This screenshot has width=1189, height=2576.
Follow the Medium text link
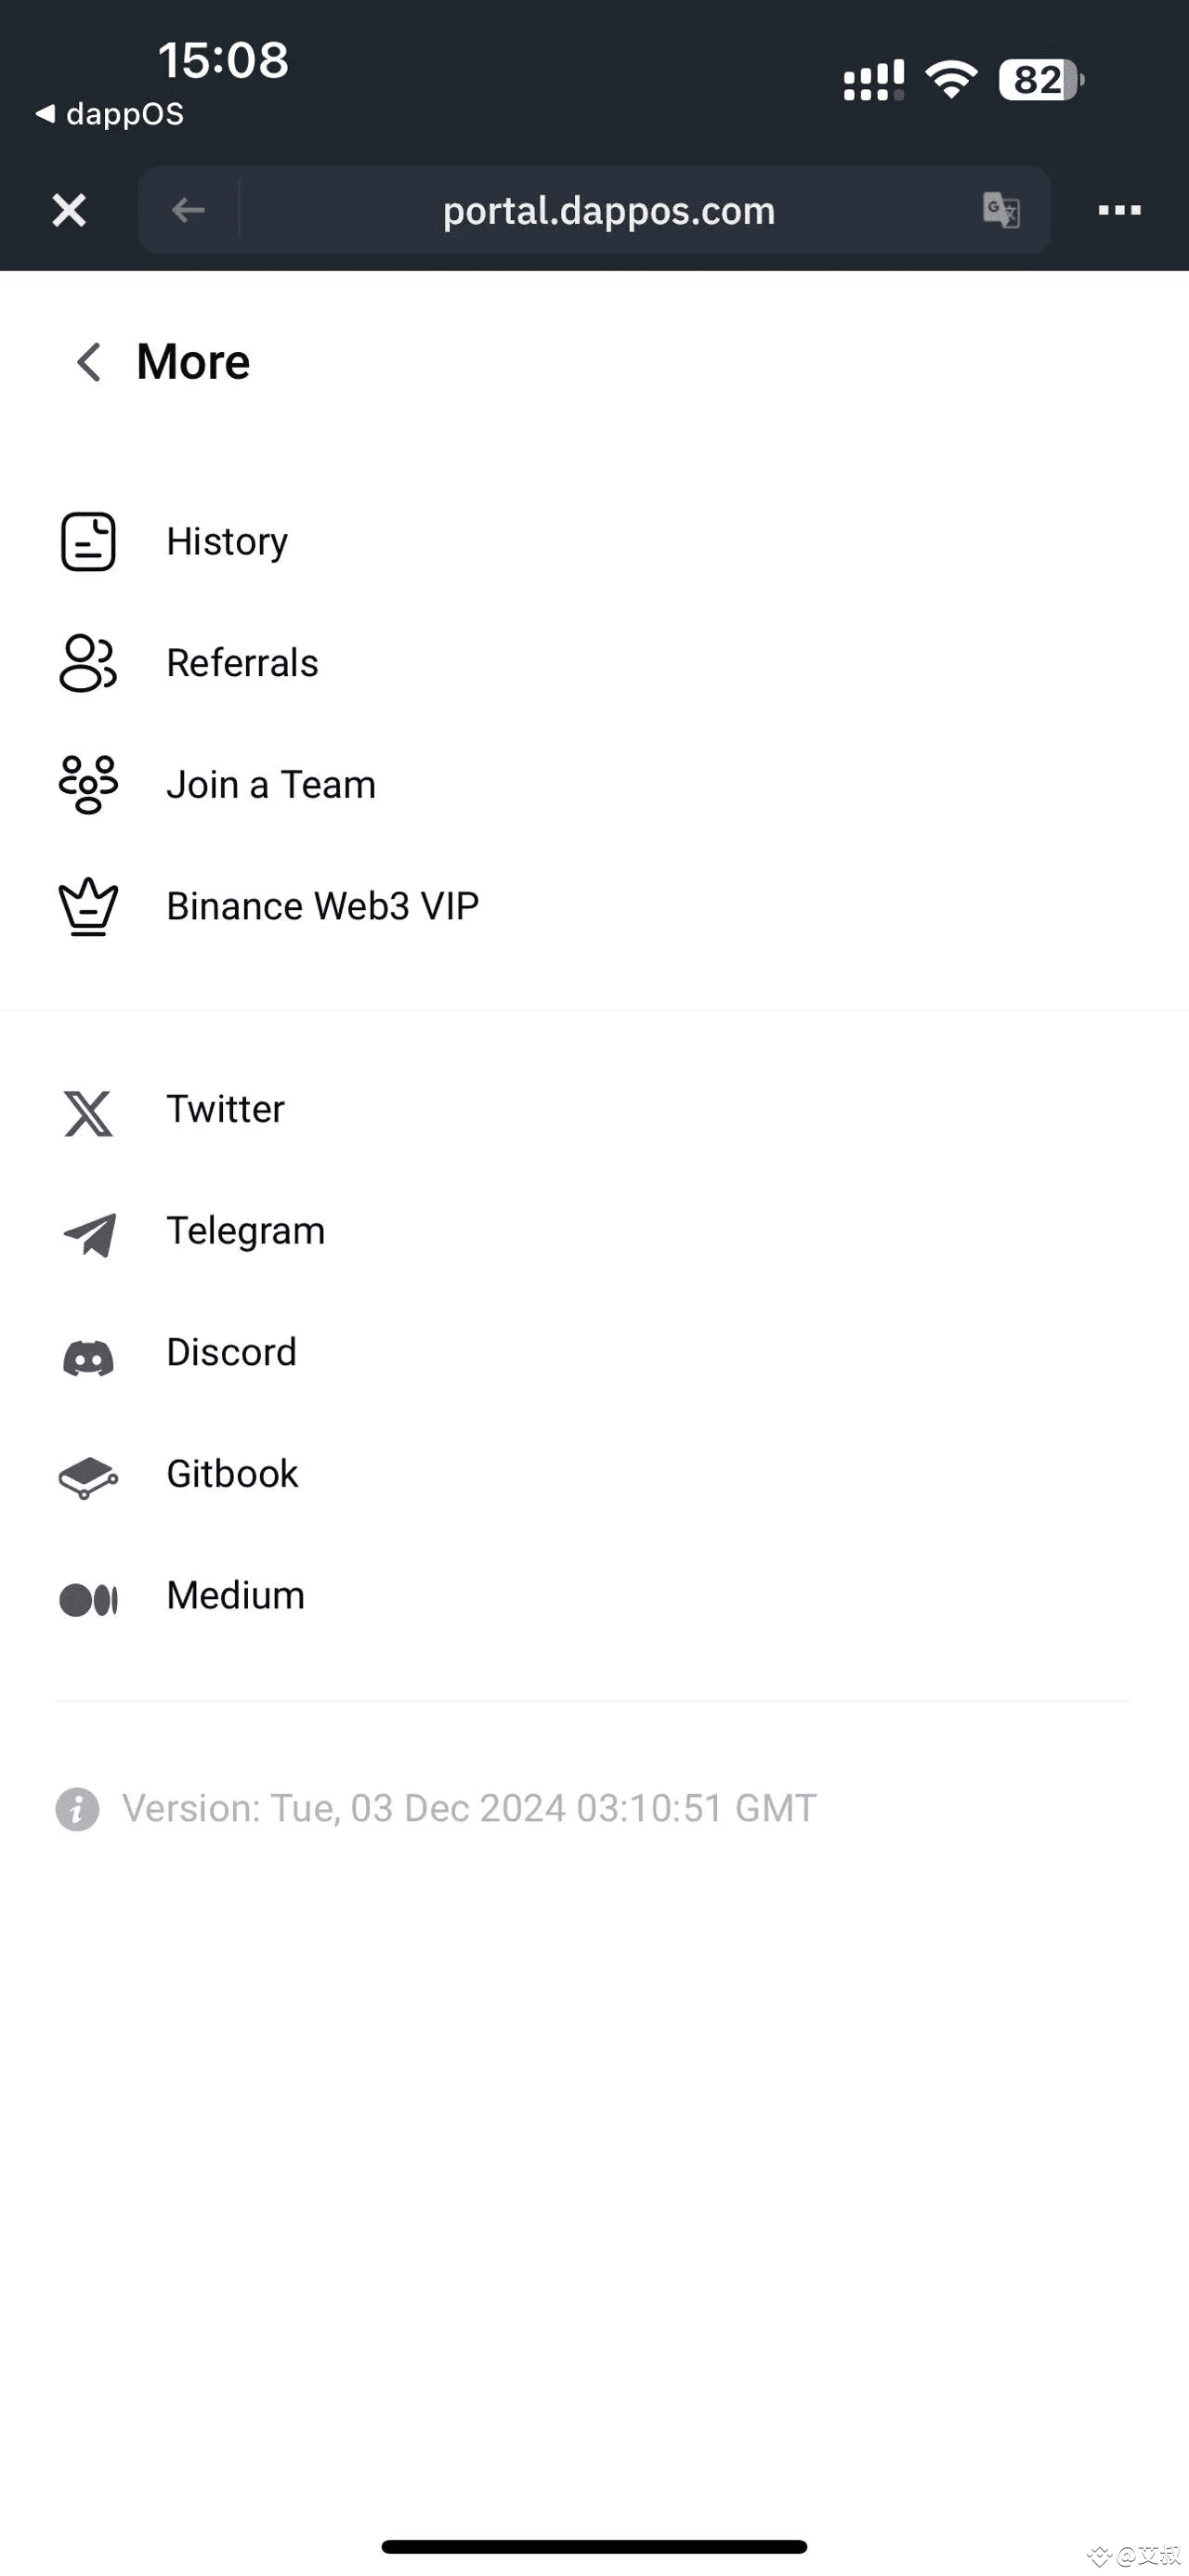[x=236, y=1596]
